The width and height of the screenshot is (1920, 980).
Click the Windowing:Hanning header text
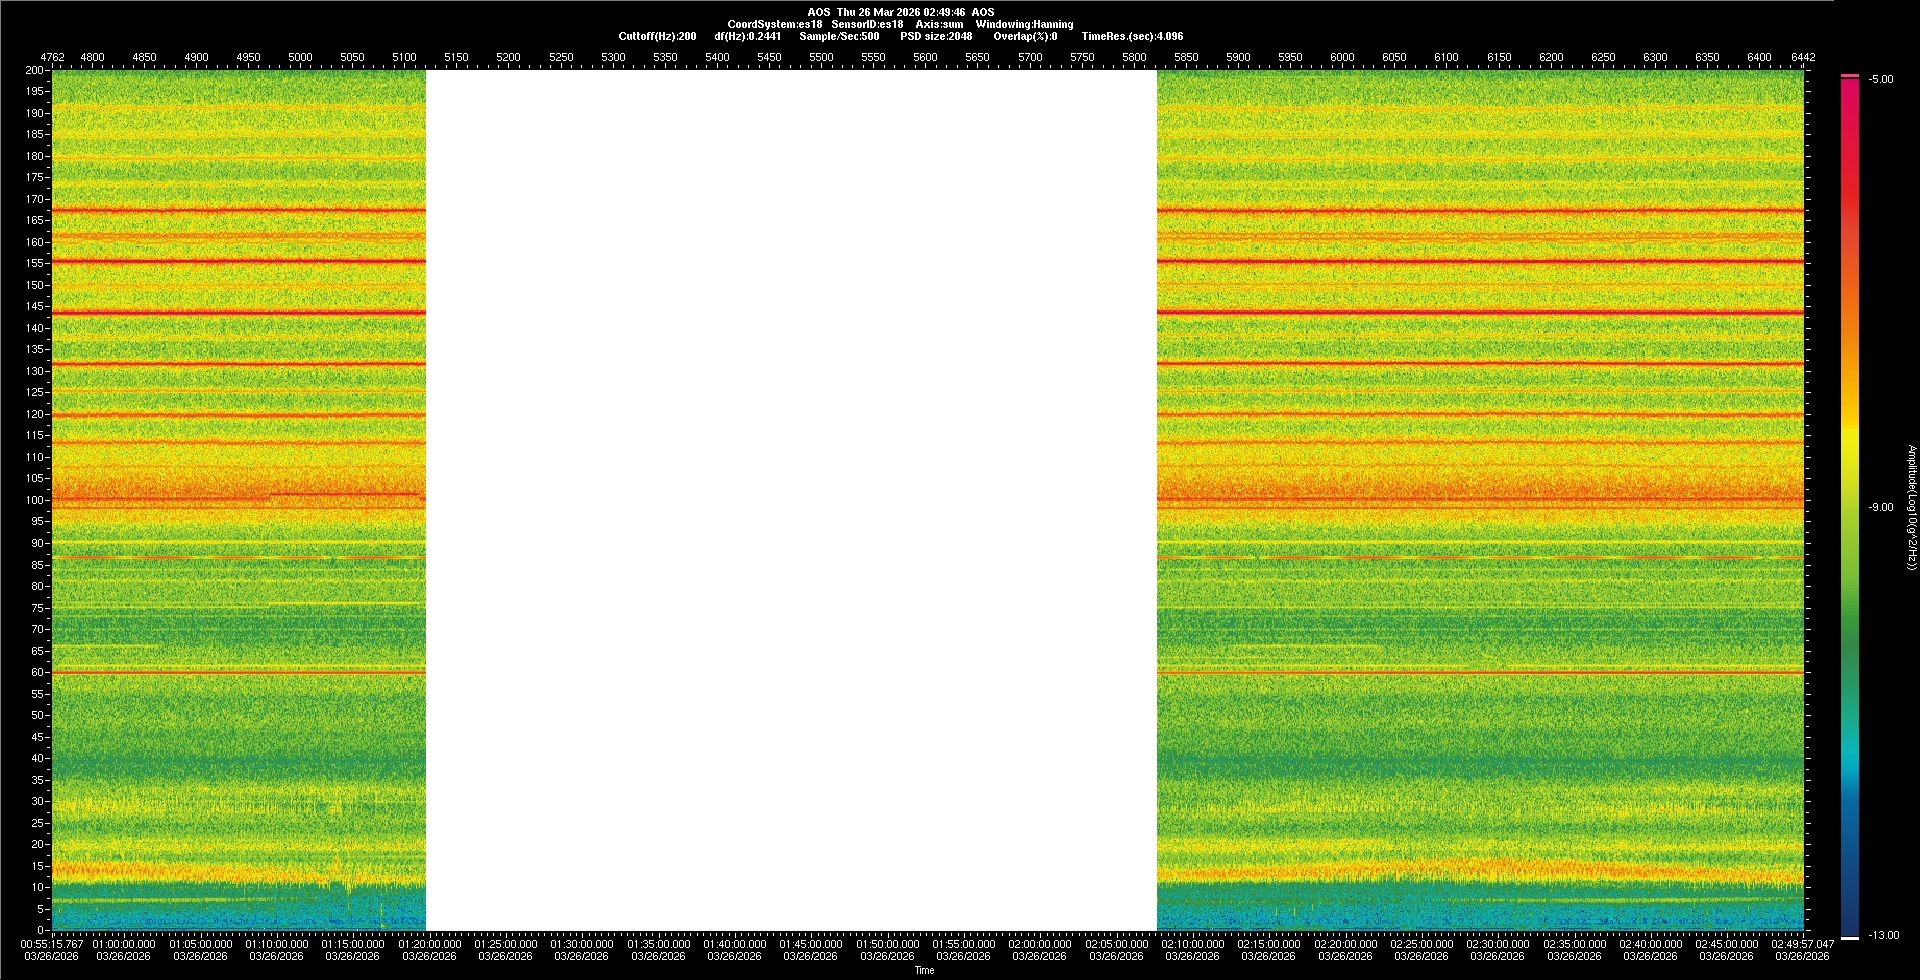[x=1024, y=24]
